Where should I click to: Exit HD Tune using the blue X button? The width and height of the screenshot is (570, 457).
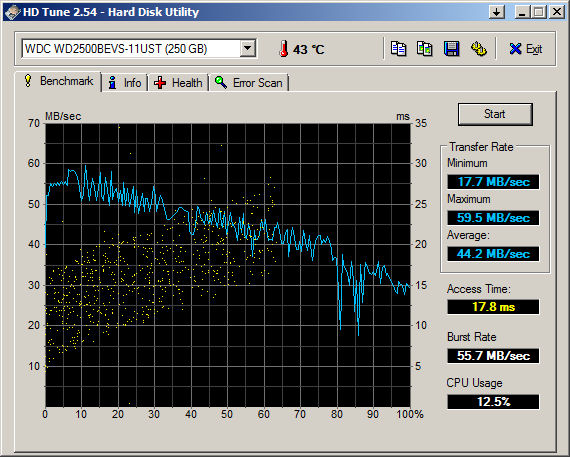tap(526, 49)
